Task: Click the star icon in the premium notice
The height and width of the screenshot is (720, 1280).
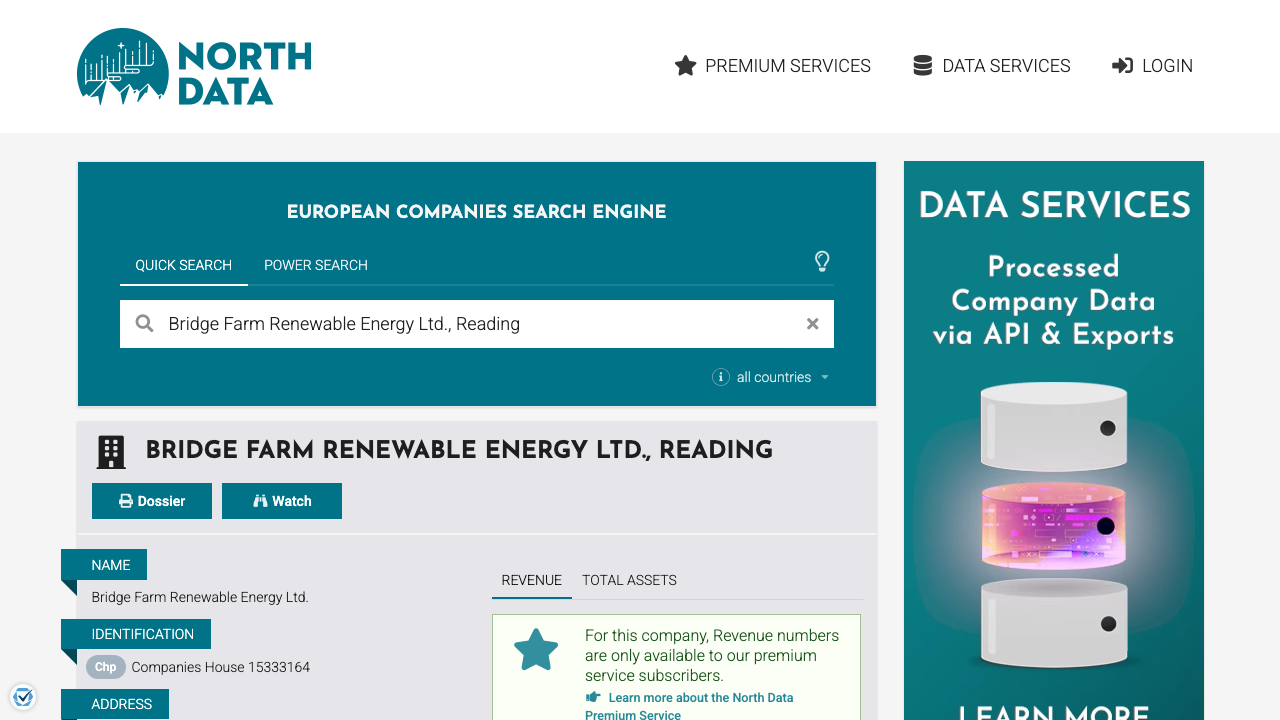Action: pos(536,648)
